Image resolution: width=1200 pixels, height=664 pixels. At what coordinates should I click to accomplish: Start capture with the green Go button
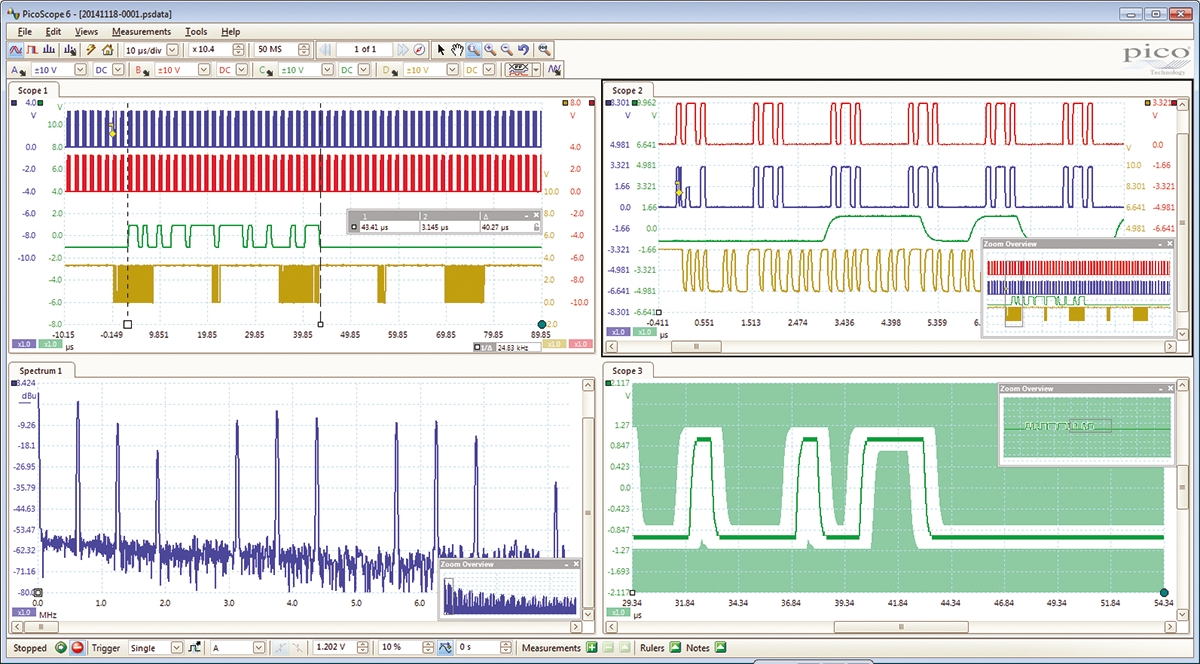(x=59, y=648)
